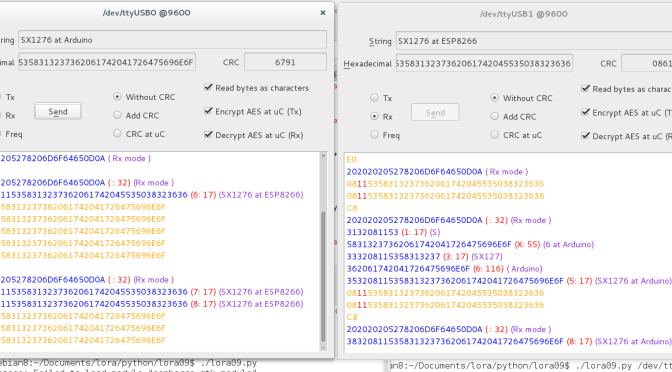672x372 pixels.
Task: Select Rx radio button in right window
Action: (x=375, y=116)
